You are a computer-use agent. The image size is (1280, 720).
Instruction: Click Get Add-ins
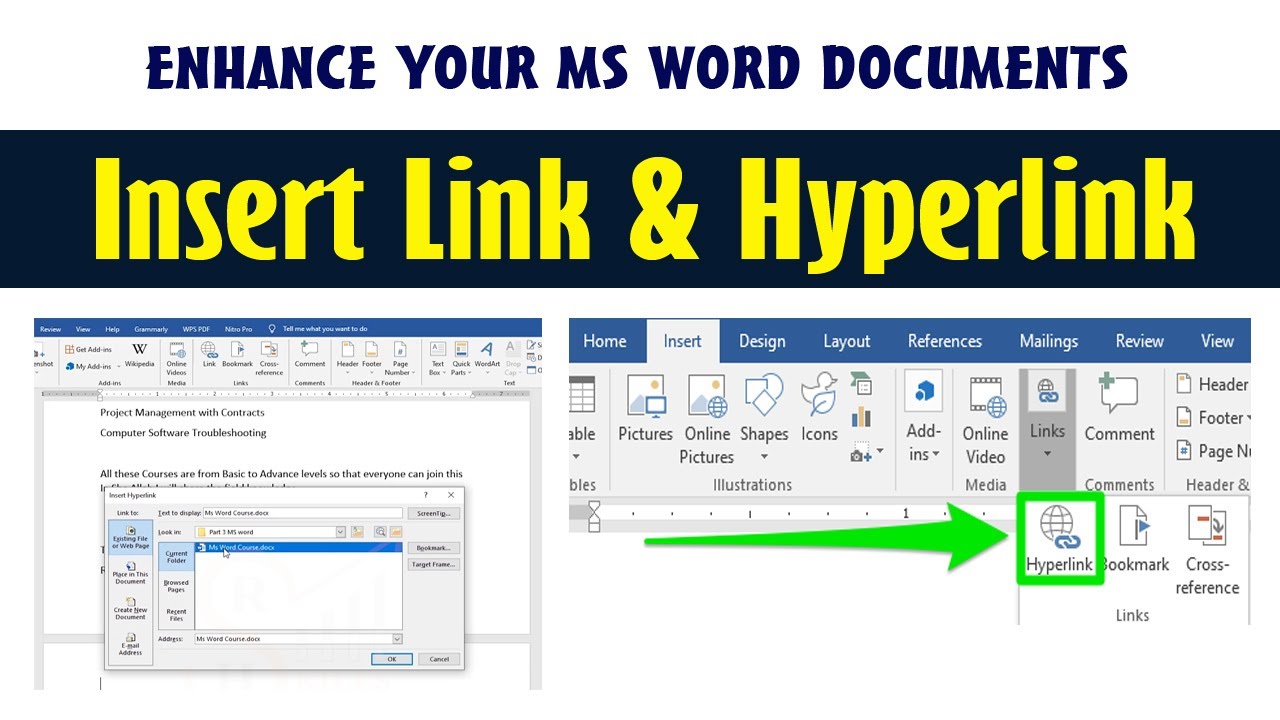tap(88, 350)
